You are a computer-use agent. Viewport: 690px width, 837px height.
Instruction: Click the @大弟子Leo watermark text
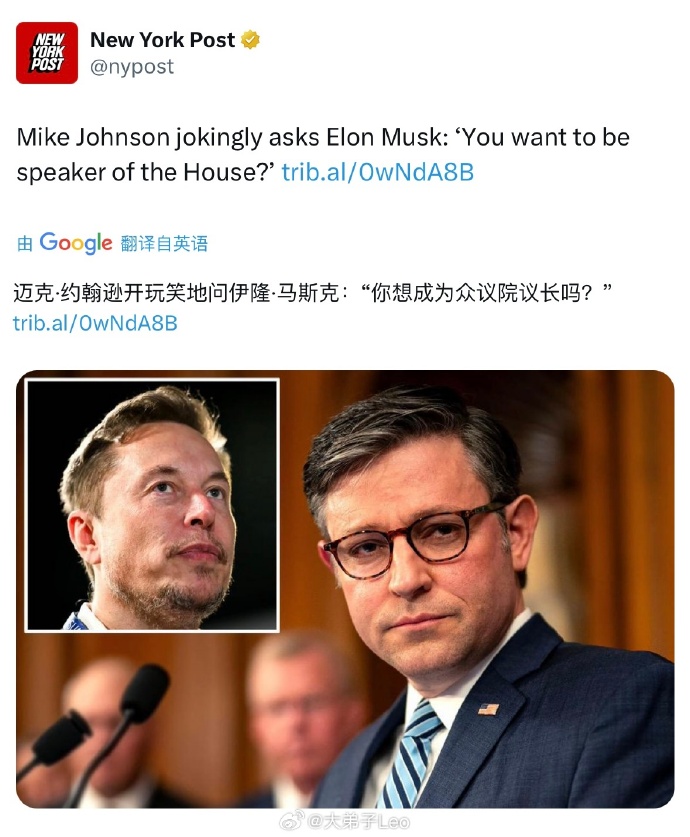[x=359, y=821]
